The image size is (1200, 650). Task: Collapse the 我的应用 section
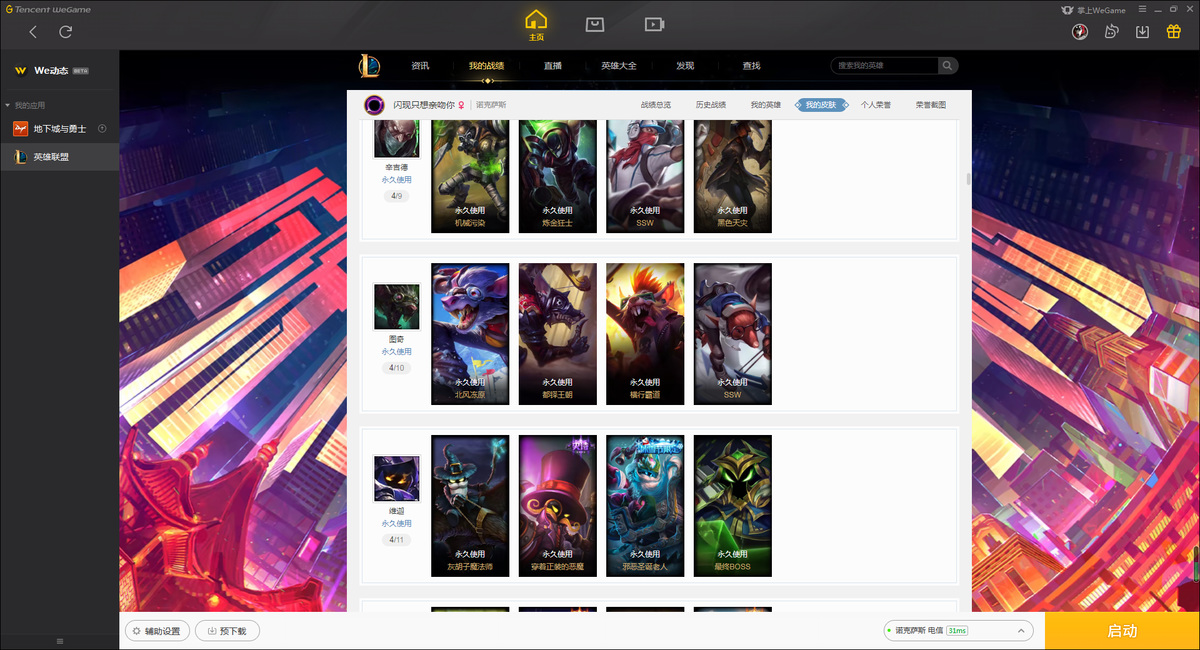[x=25, y=105]
